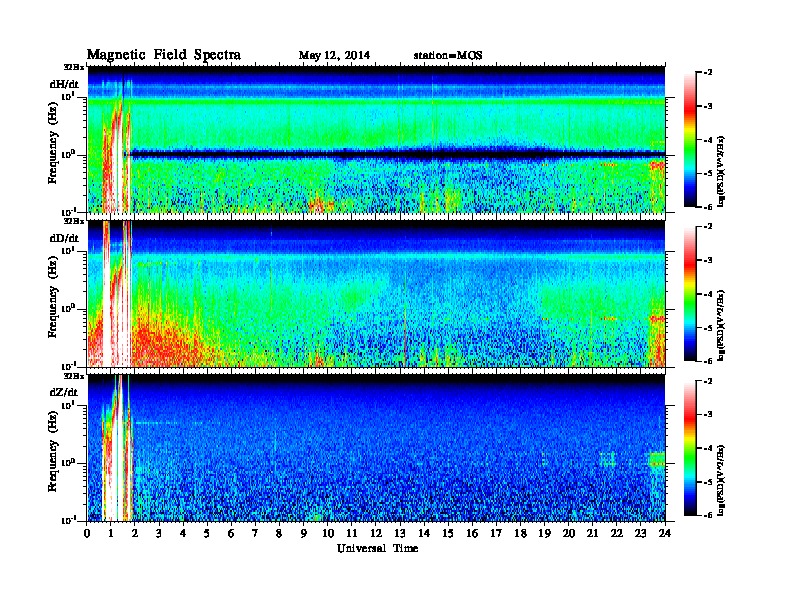This screenshot has height=612, width=792.
Task: Click hour 21 on the Universal Time axis
Action: tap(593, 533)
